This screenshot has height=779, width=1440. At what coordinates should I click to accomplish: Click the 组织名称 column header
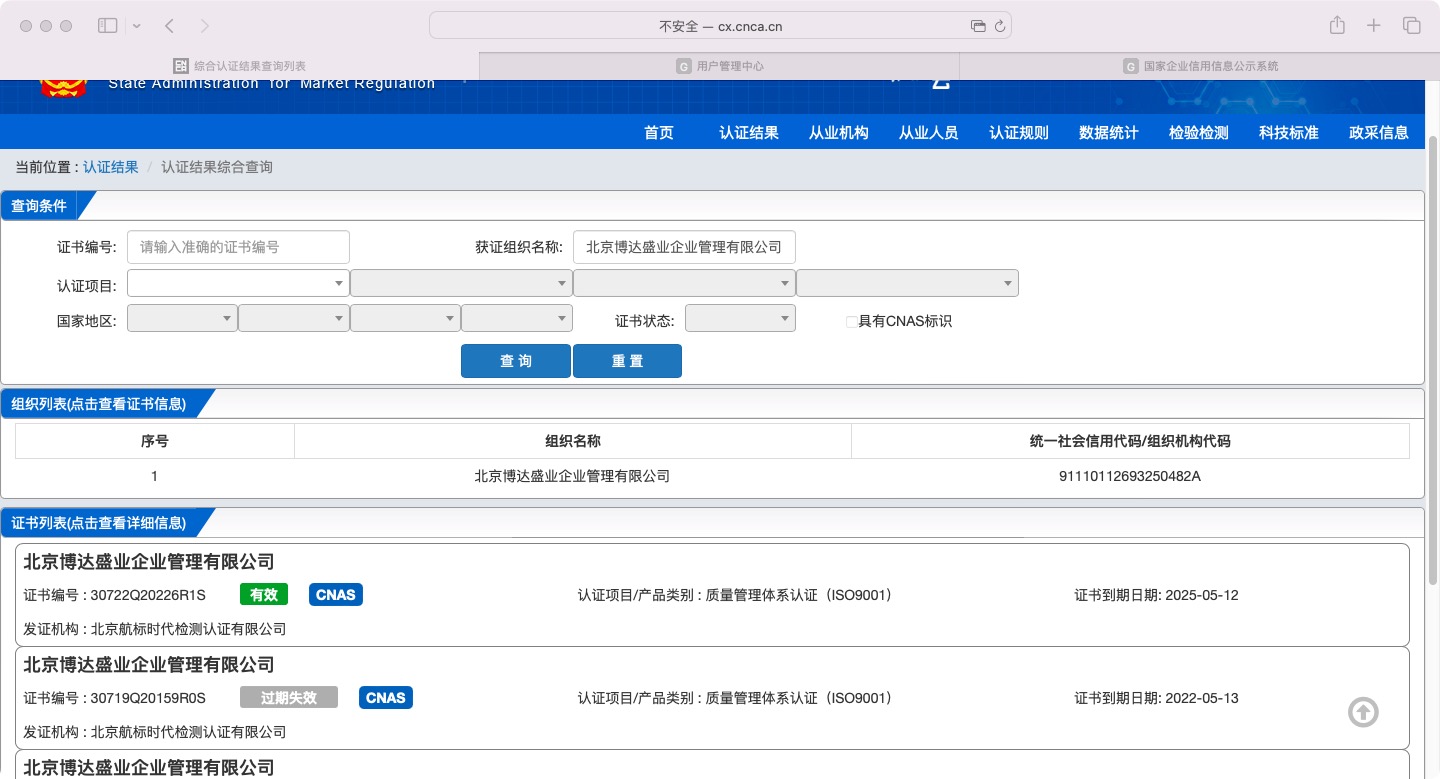click(x=573, y=441)
